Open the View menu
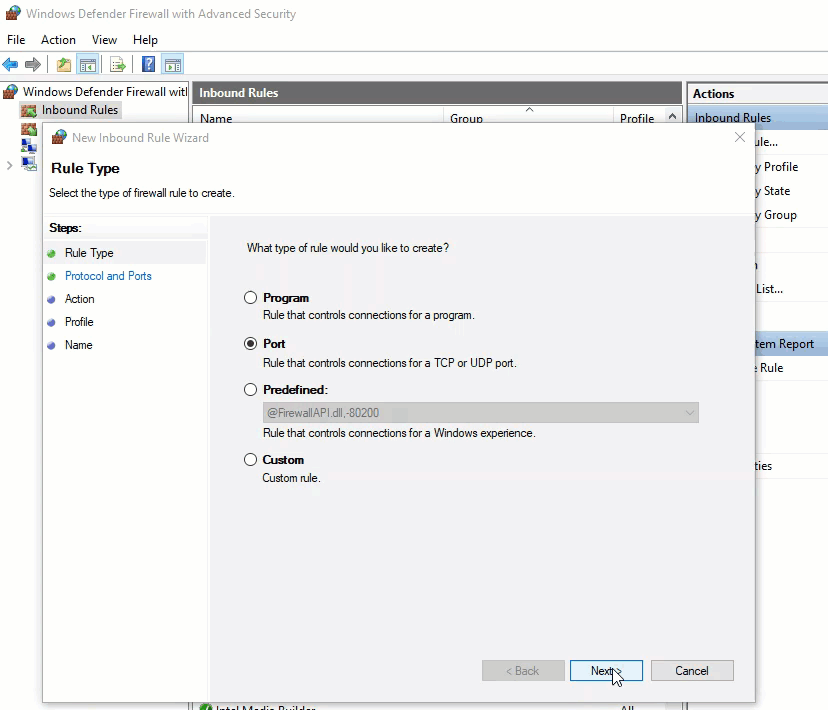The image size is (828, 710). coord(104,40)
